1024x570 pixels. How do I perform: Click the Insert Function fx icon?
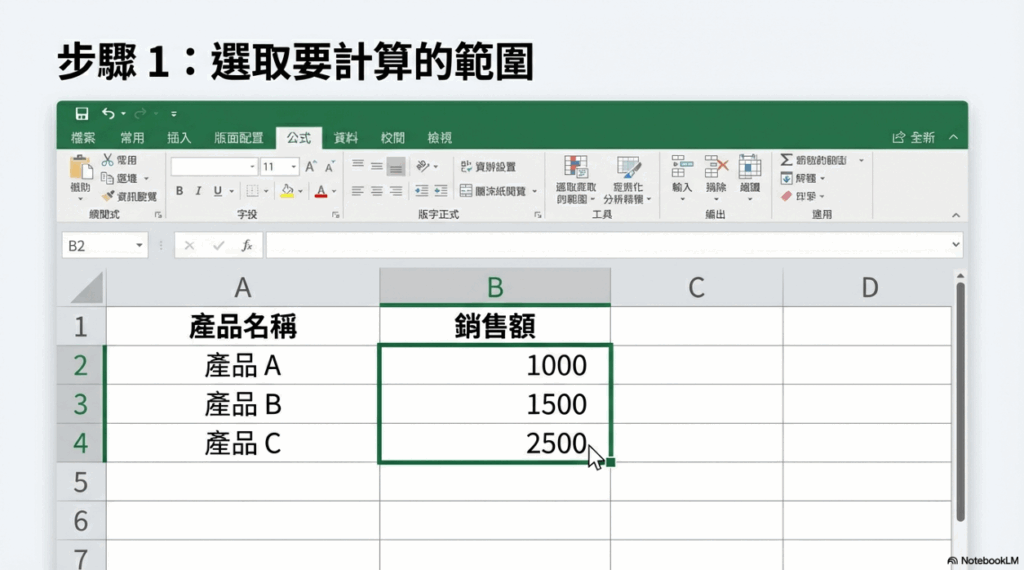(x=247, y=245)
